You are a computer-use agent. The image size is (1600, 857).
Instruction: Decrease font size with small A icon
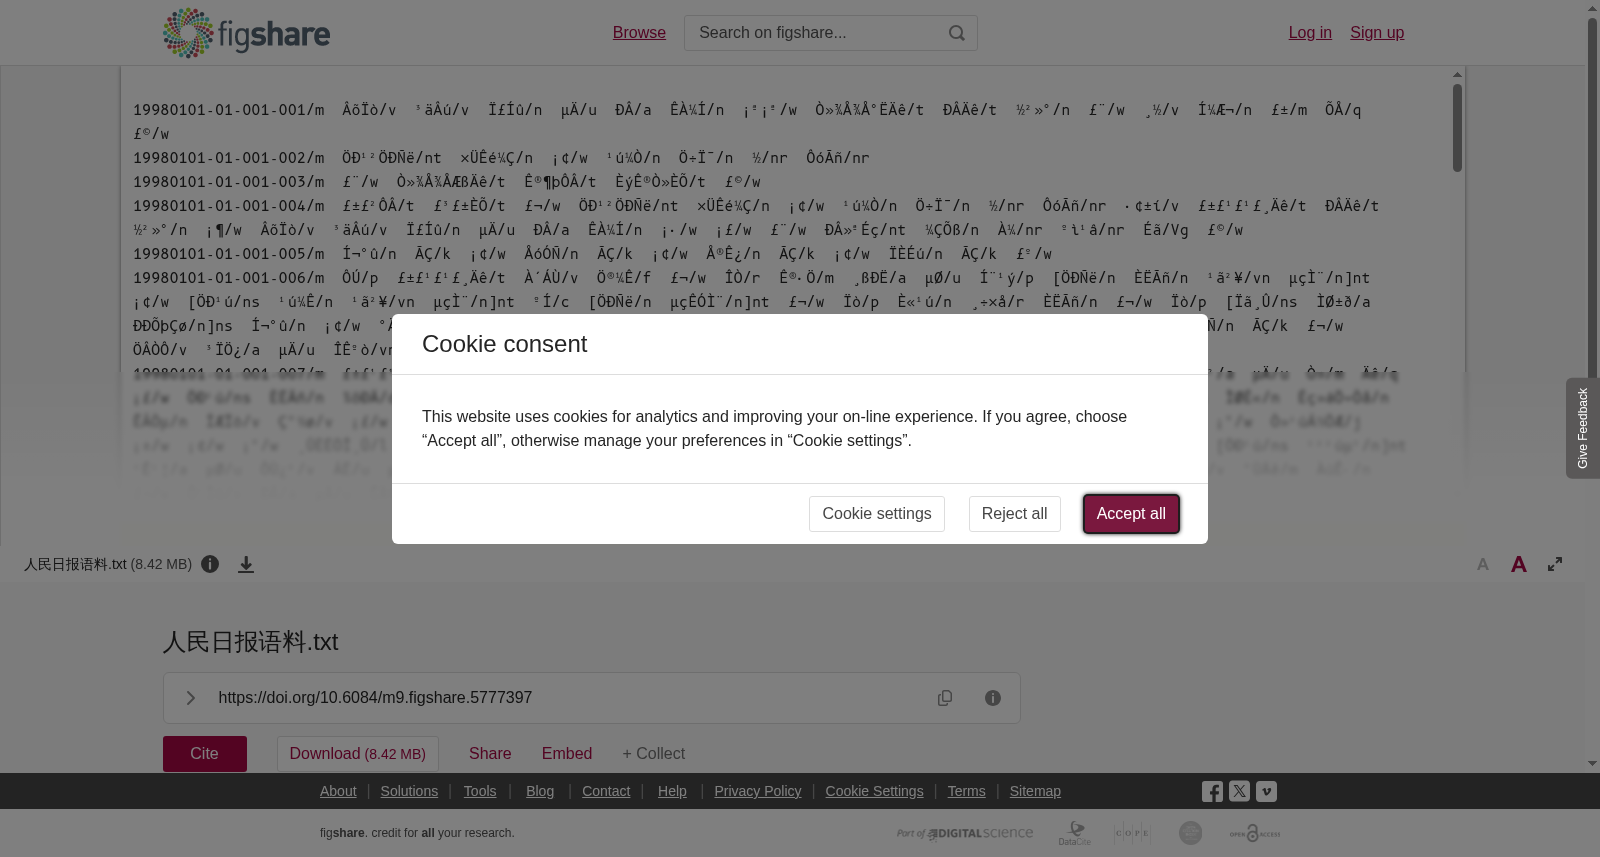point(1483,565)
